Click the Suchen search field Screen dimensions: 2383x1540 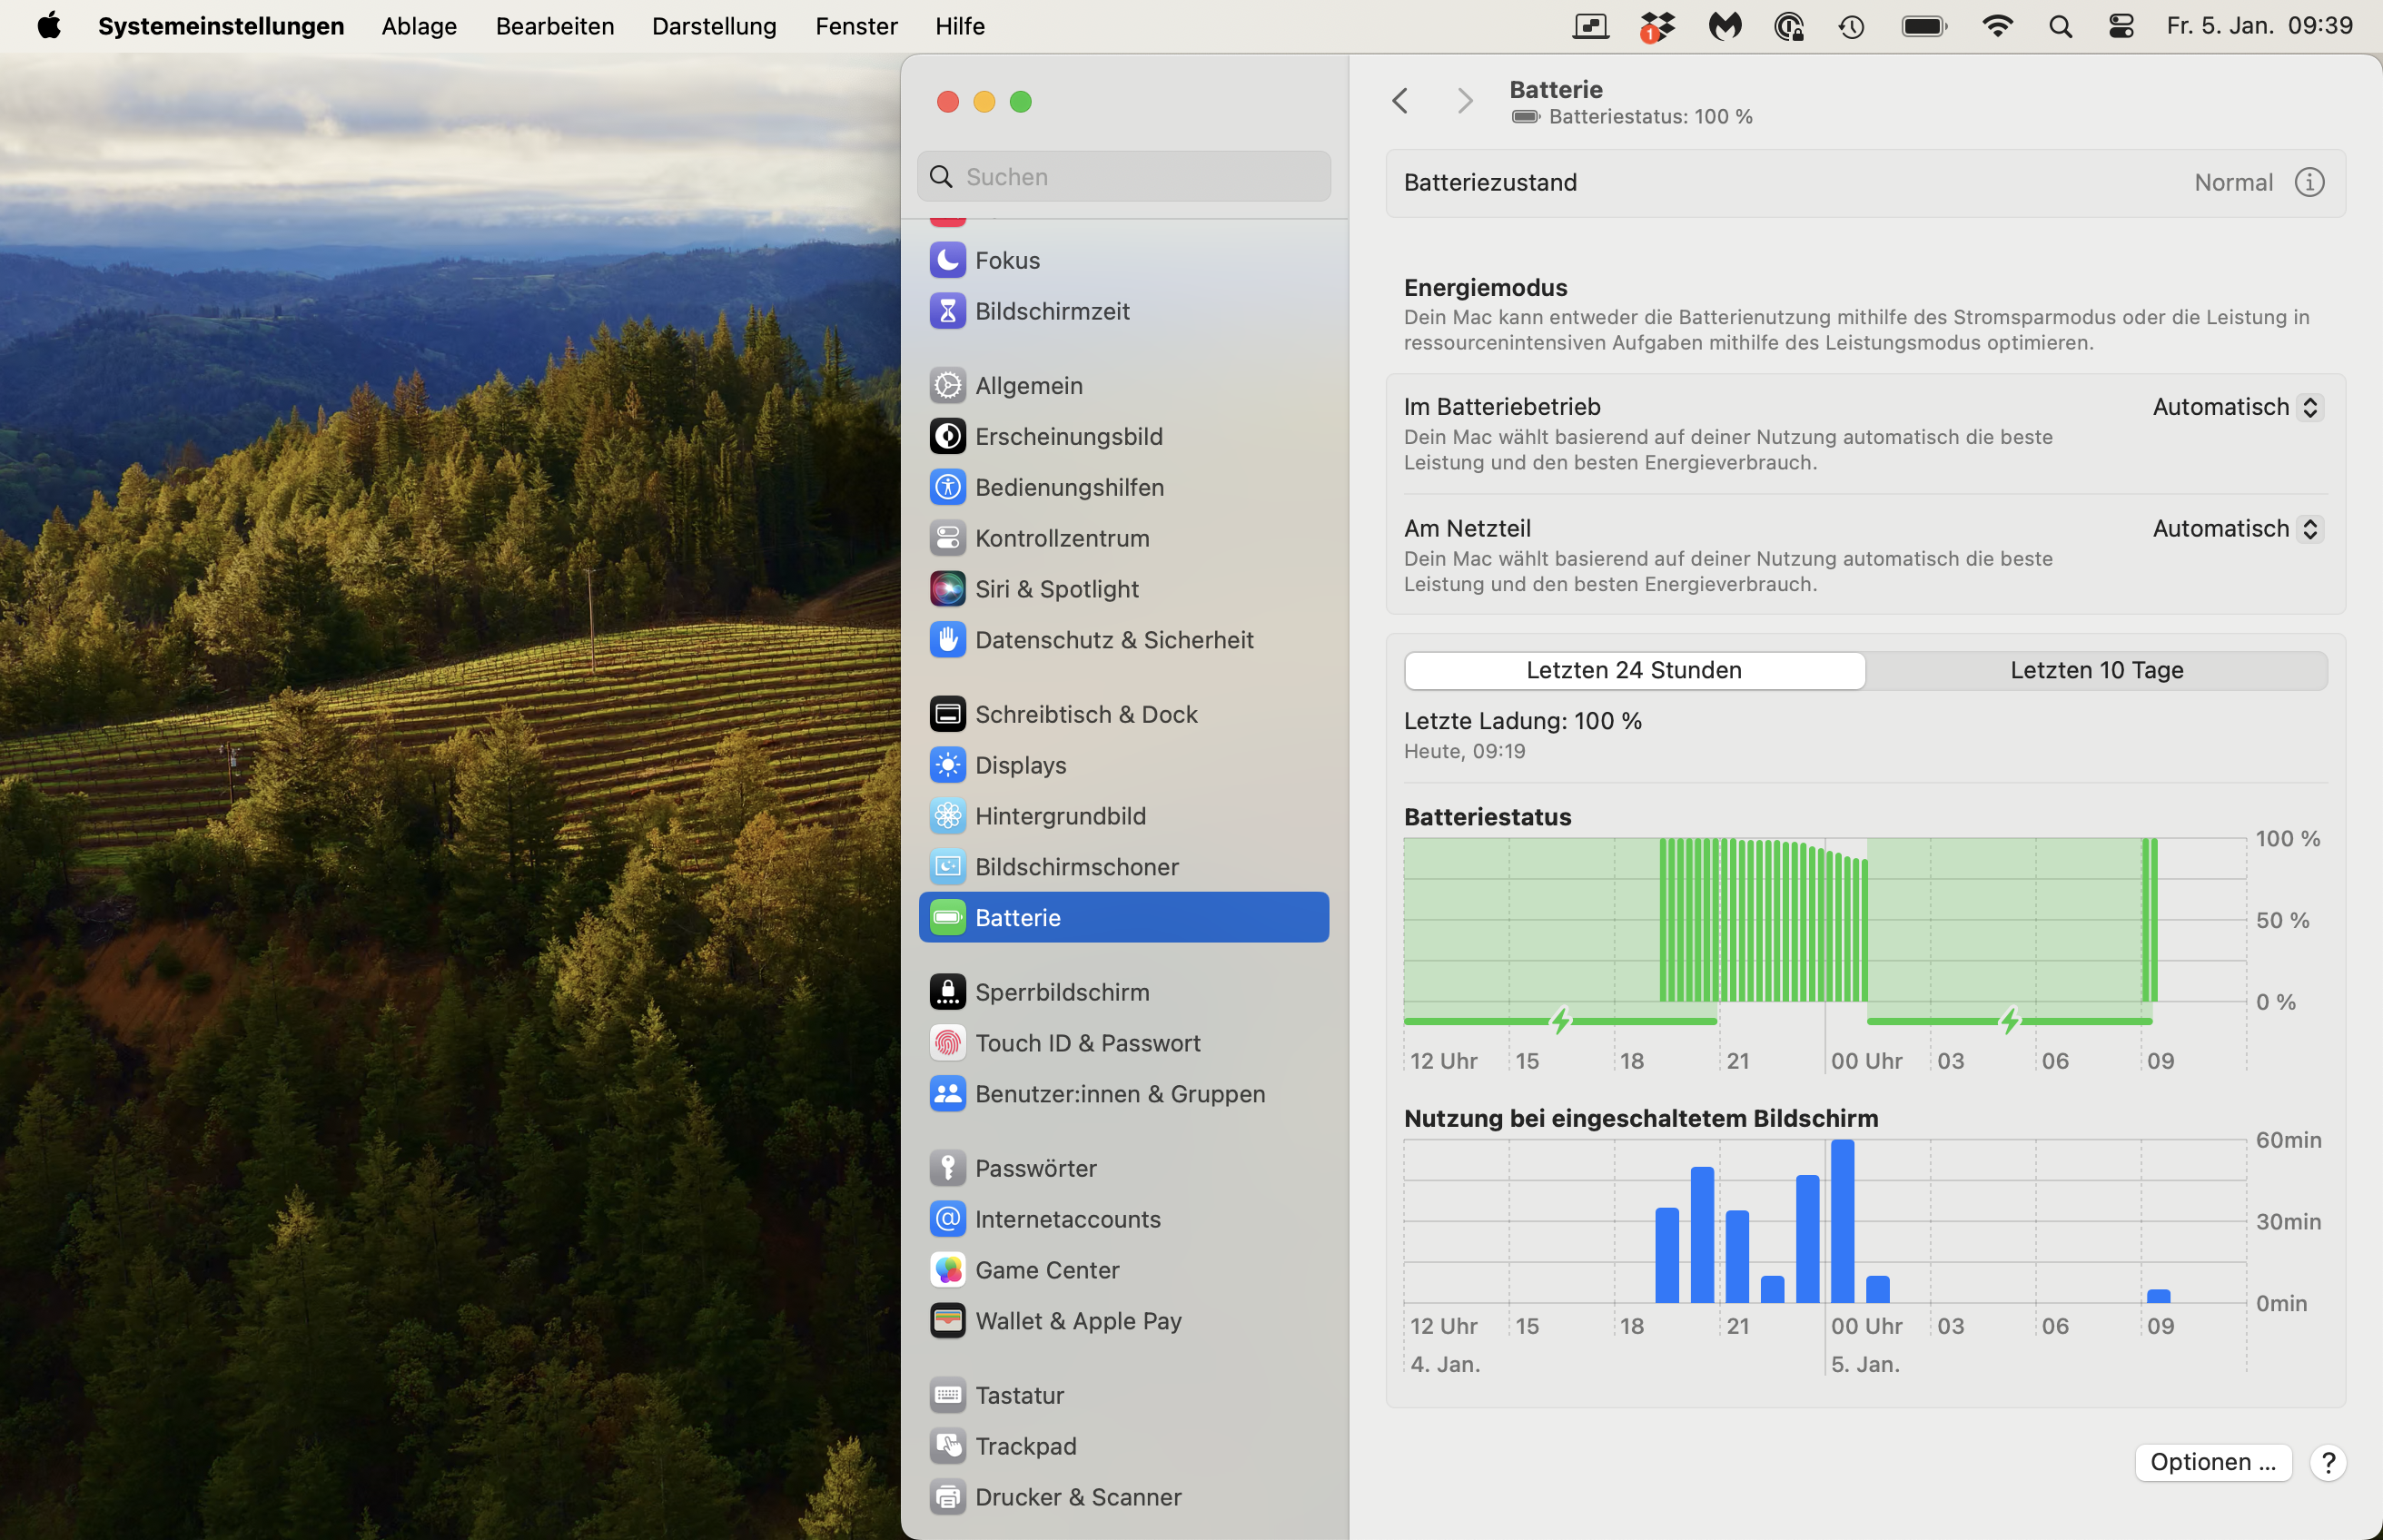tap(1124, 177)
